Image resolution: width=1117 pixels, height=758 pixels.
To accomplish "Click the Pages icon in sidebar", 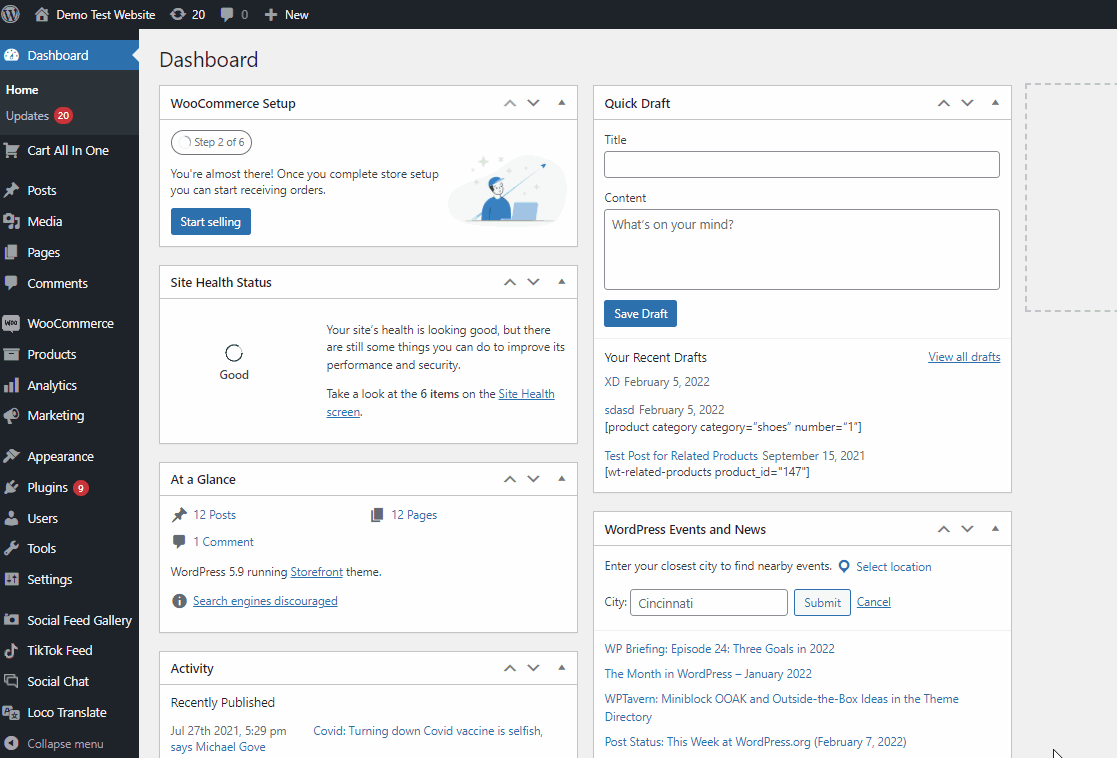I will point(11,252).
